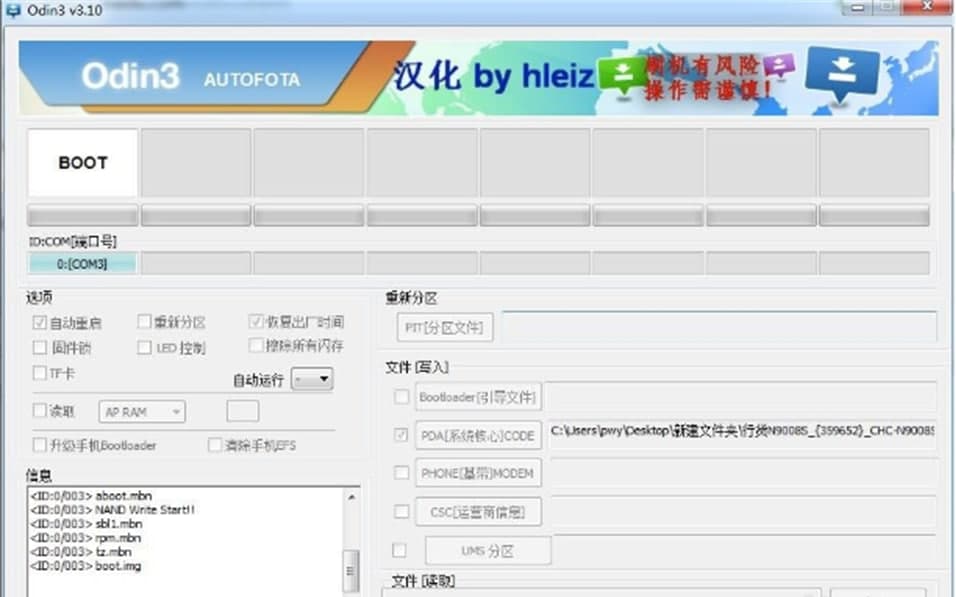Click the CSC[运营商信息] button
Screen dimensions: 956x597
(x=478, y=512)
